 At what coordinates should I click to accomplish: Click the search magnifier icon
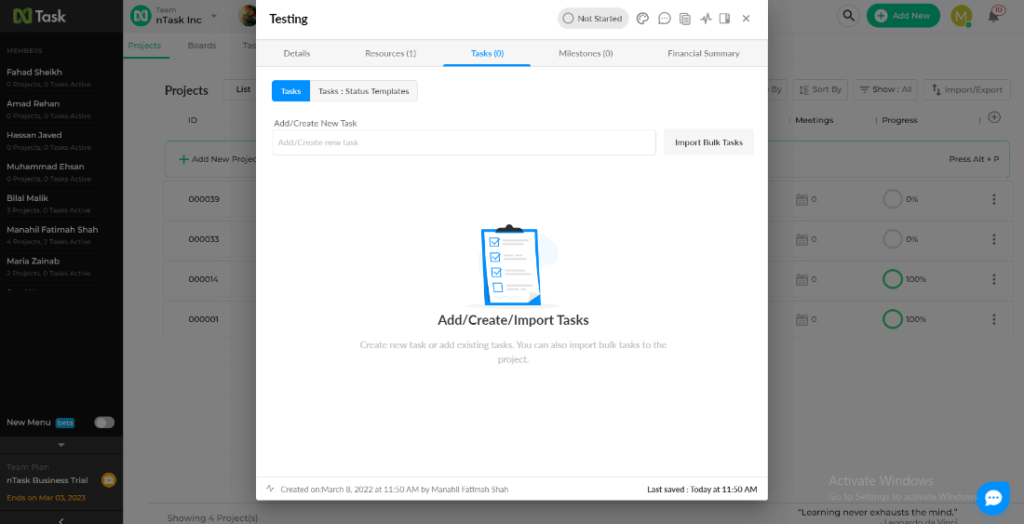848,15
